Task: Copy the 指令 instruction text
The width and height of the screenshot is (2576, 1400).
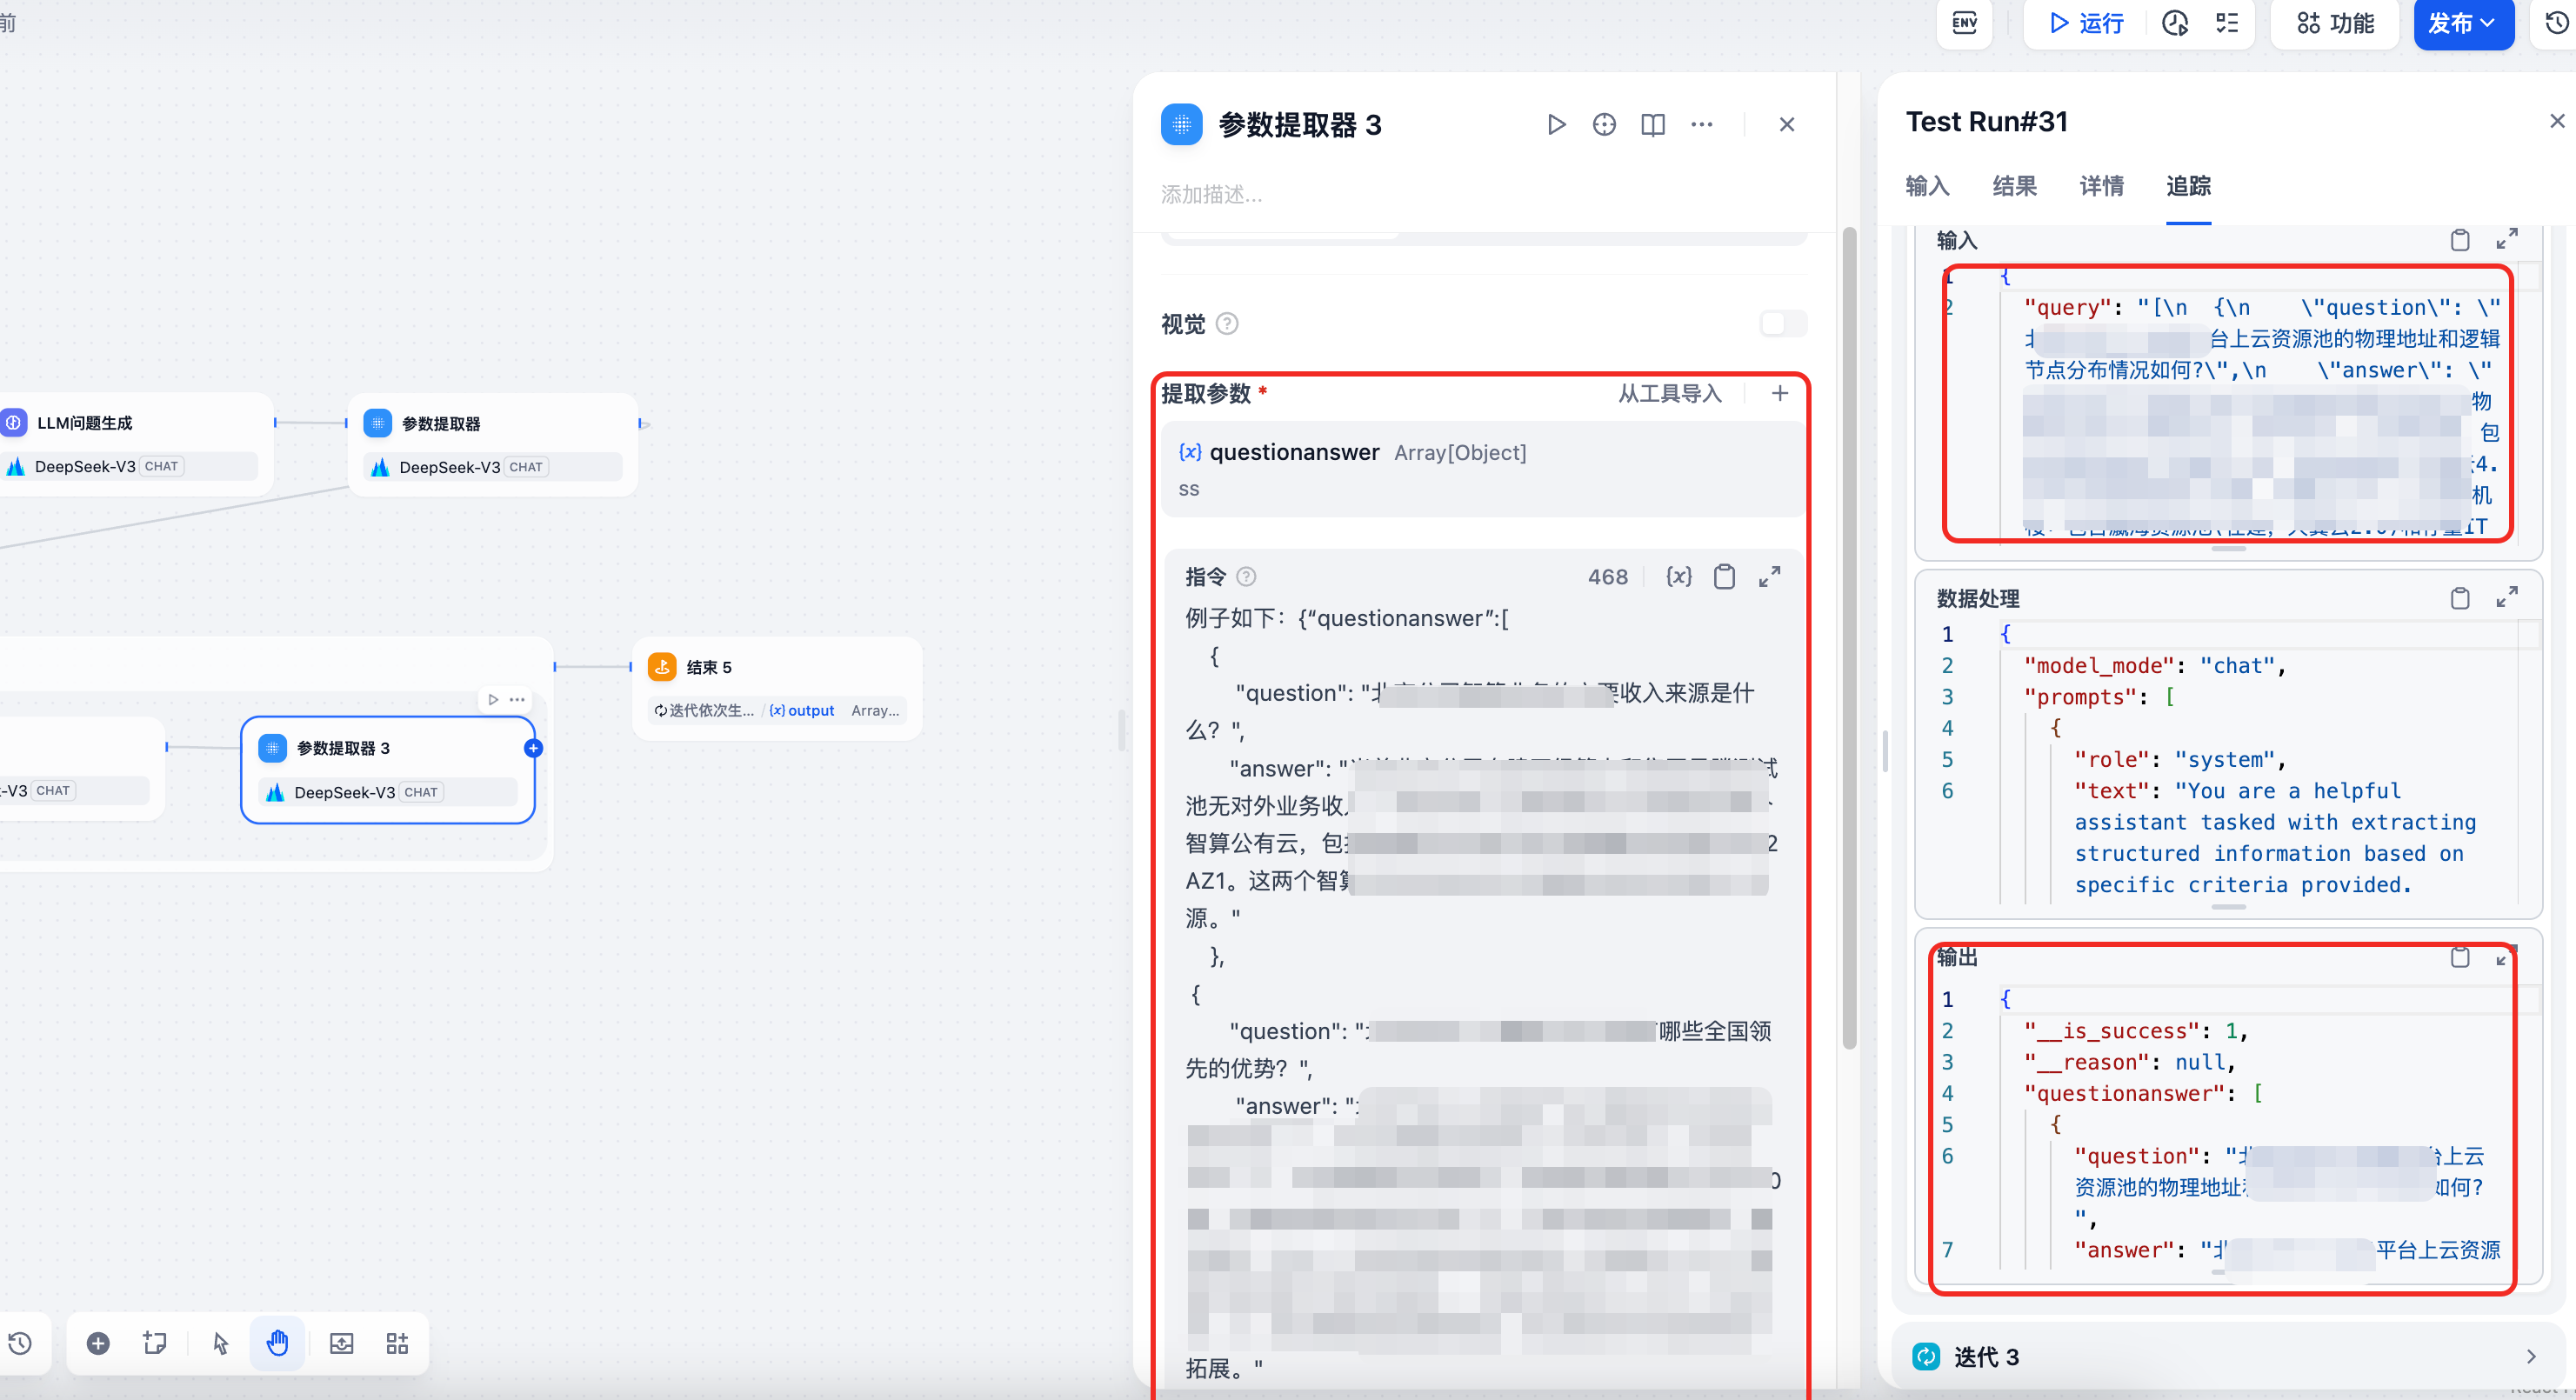Action: 1724,577
